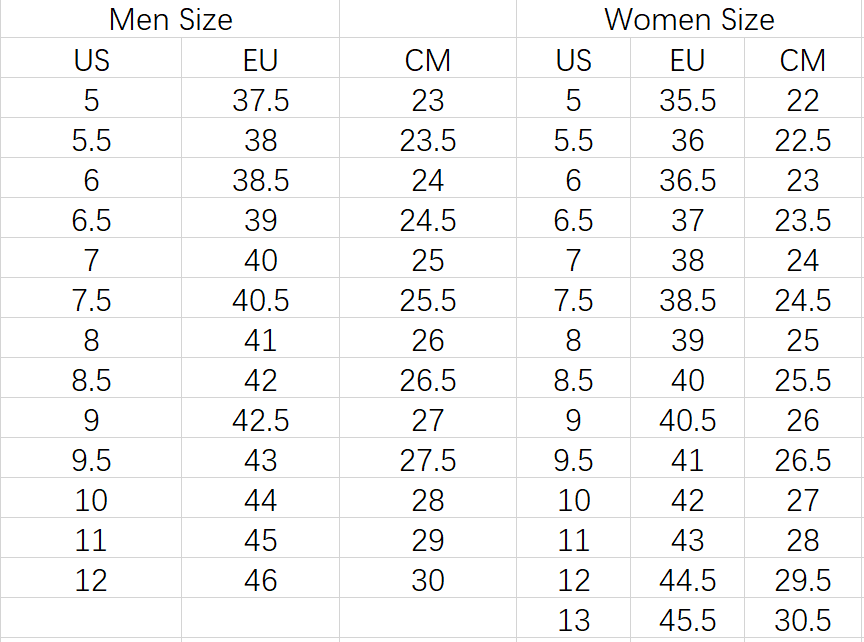Select the men's EU column header

260,60
